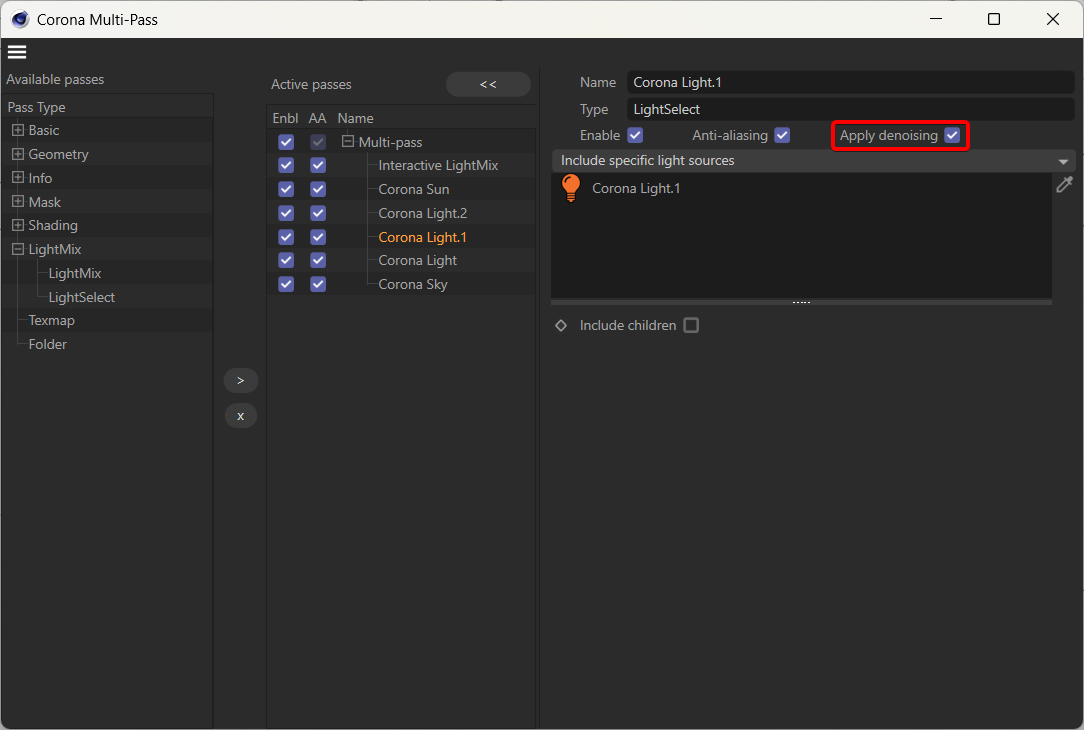Select LightSelect under available passes
Image resolution: width=1084 pixels, height=730 pixels.
click(x=82, y=297)
